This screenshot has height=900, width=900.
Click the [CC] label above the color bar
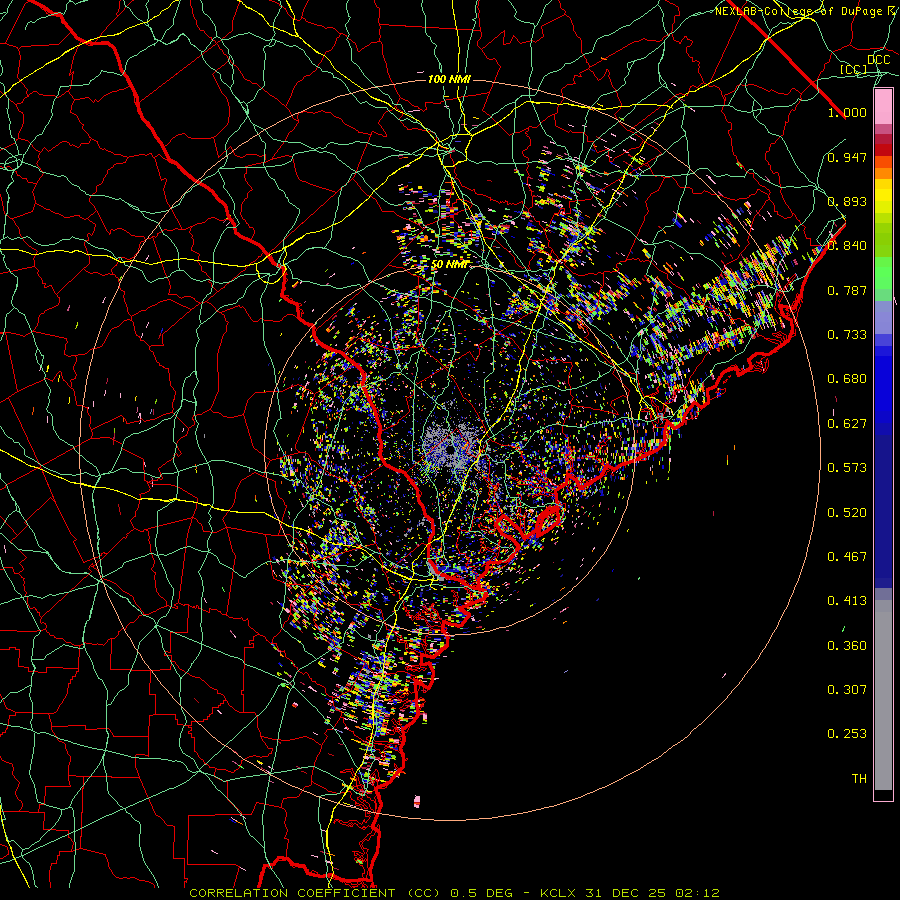(x=854, y=70)
